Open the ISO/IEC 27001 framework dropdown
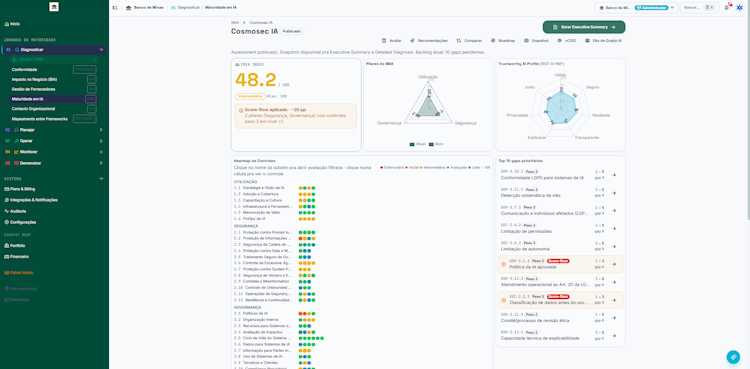Viewport: 750px width, 369px height. (x=54, y=59)
